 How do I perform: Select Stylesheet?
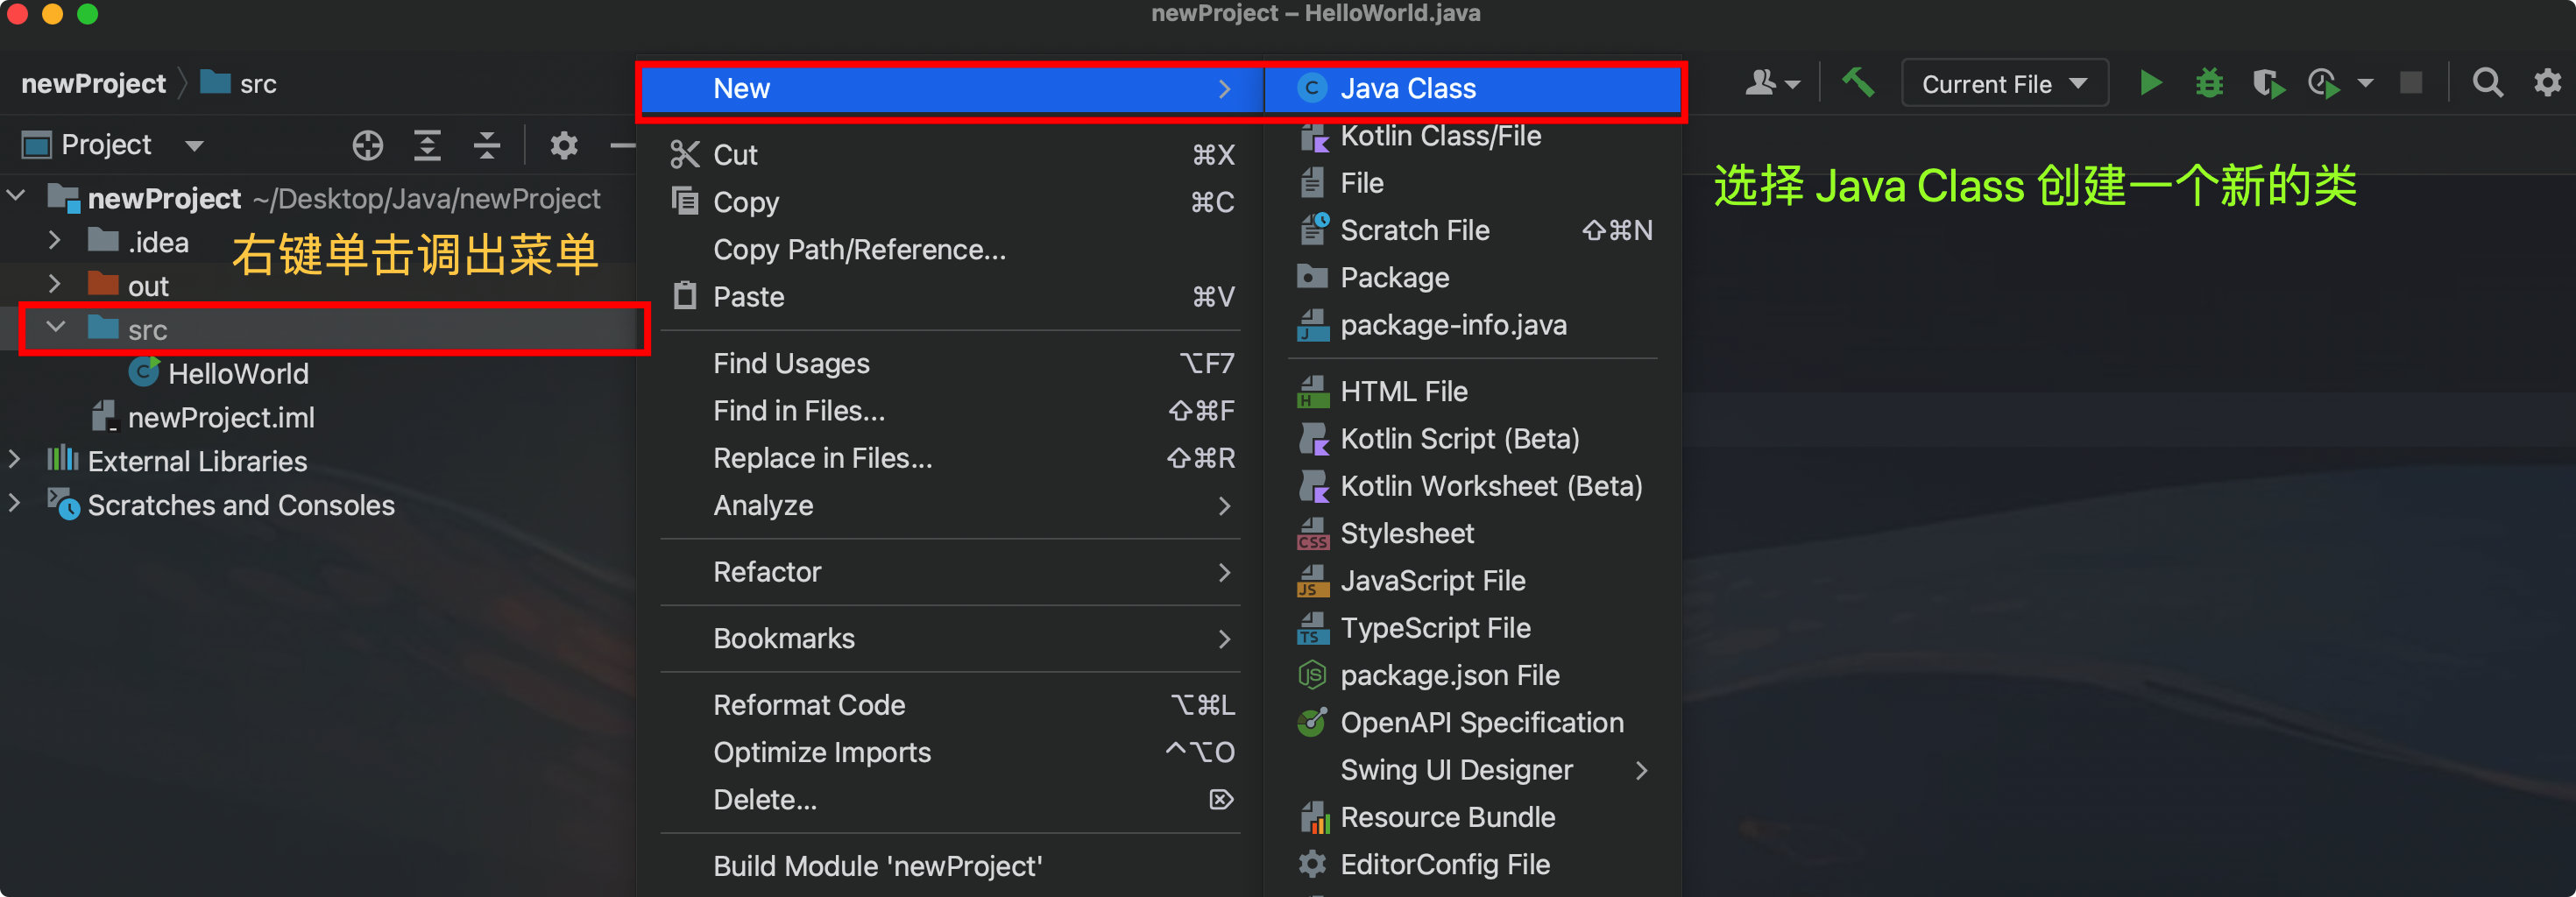click(1473, 533)
